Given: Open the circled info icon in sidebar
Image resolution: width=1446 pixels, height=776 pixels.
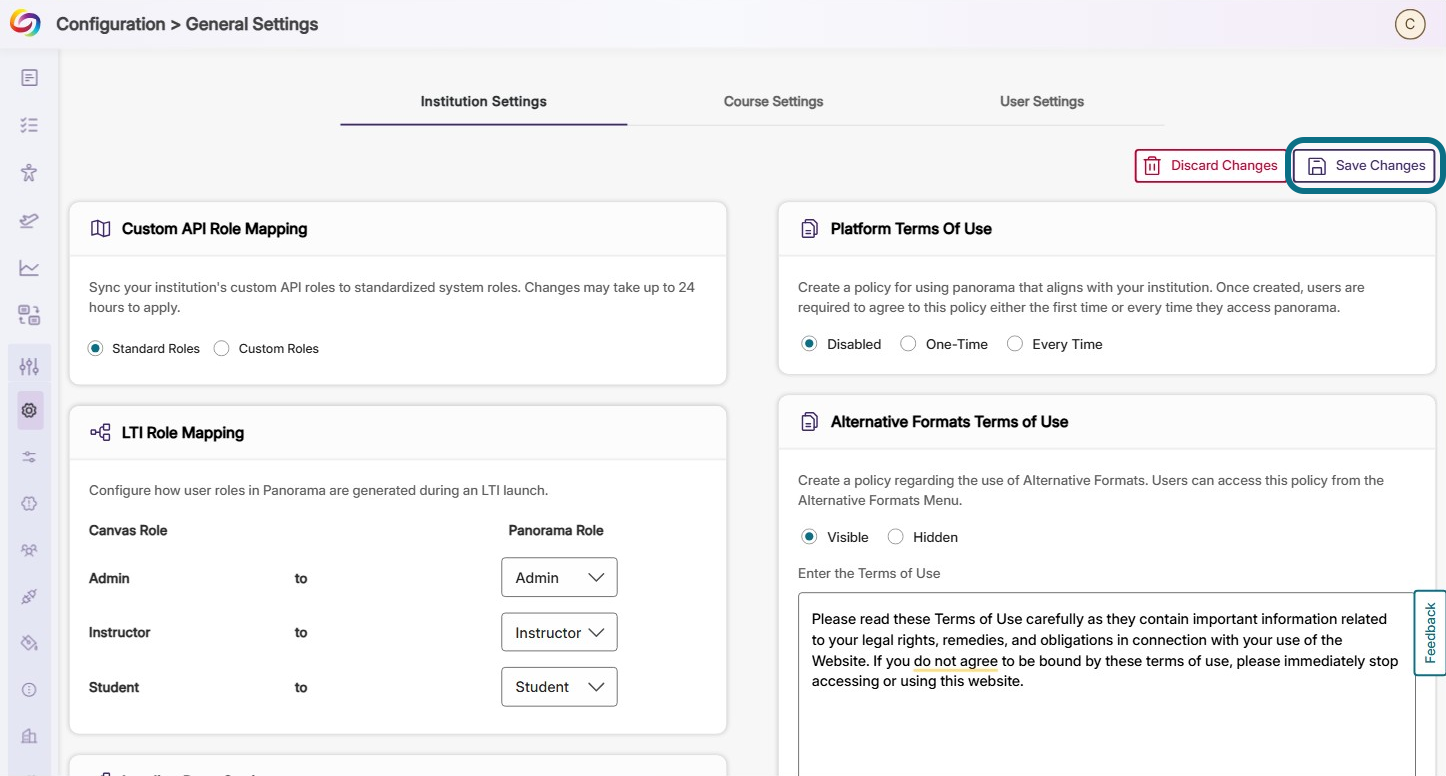Looking at the screenshot, I should [29, 690].
